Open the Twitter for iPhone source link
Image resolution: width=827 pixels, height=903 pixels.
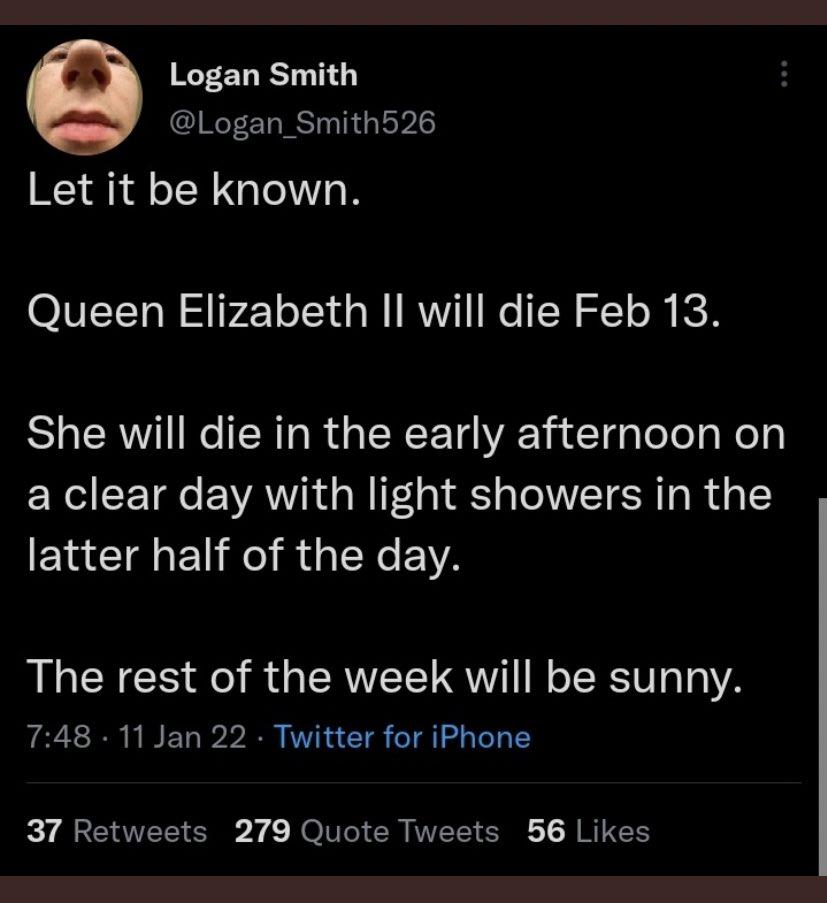[402, 738]
